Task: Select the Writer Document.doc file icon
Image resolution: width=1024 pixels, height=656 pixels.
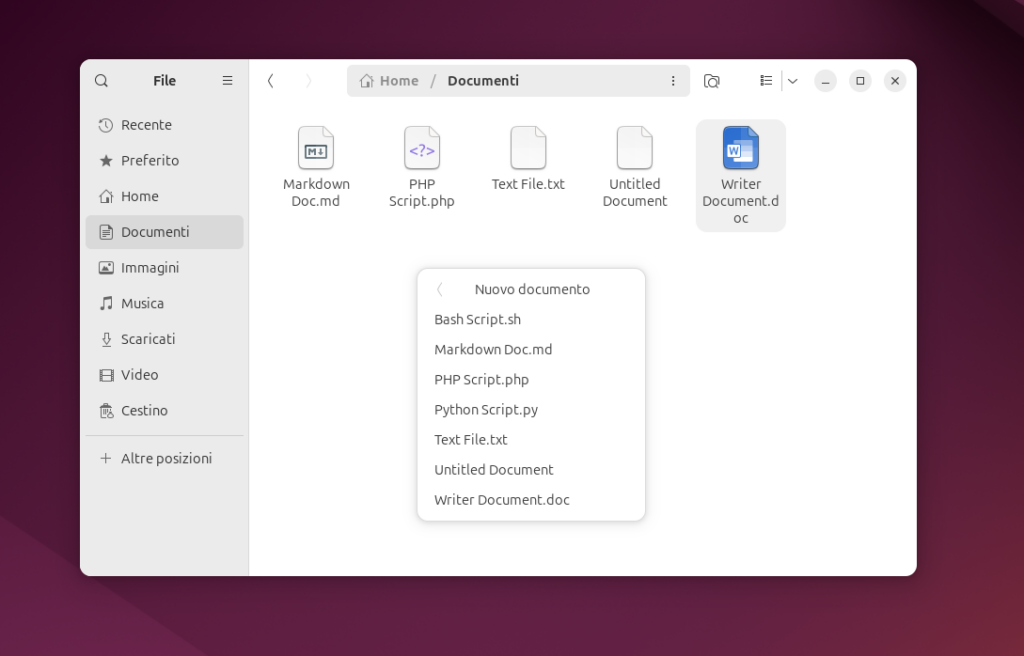Action: pyautogui.click(x=740, y=150)
